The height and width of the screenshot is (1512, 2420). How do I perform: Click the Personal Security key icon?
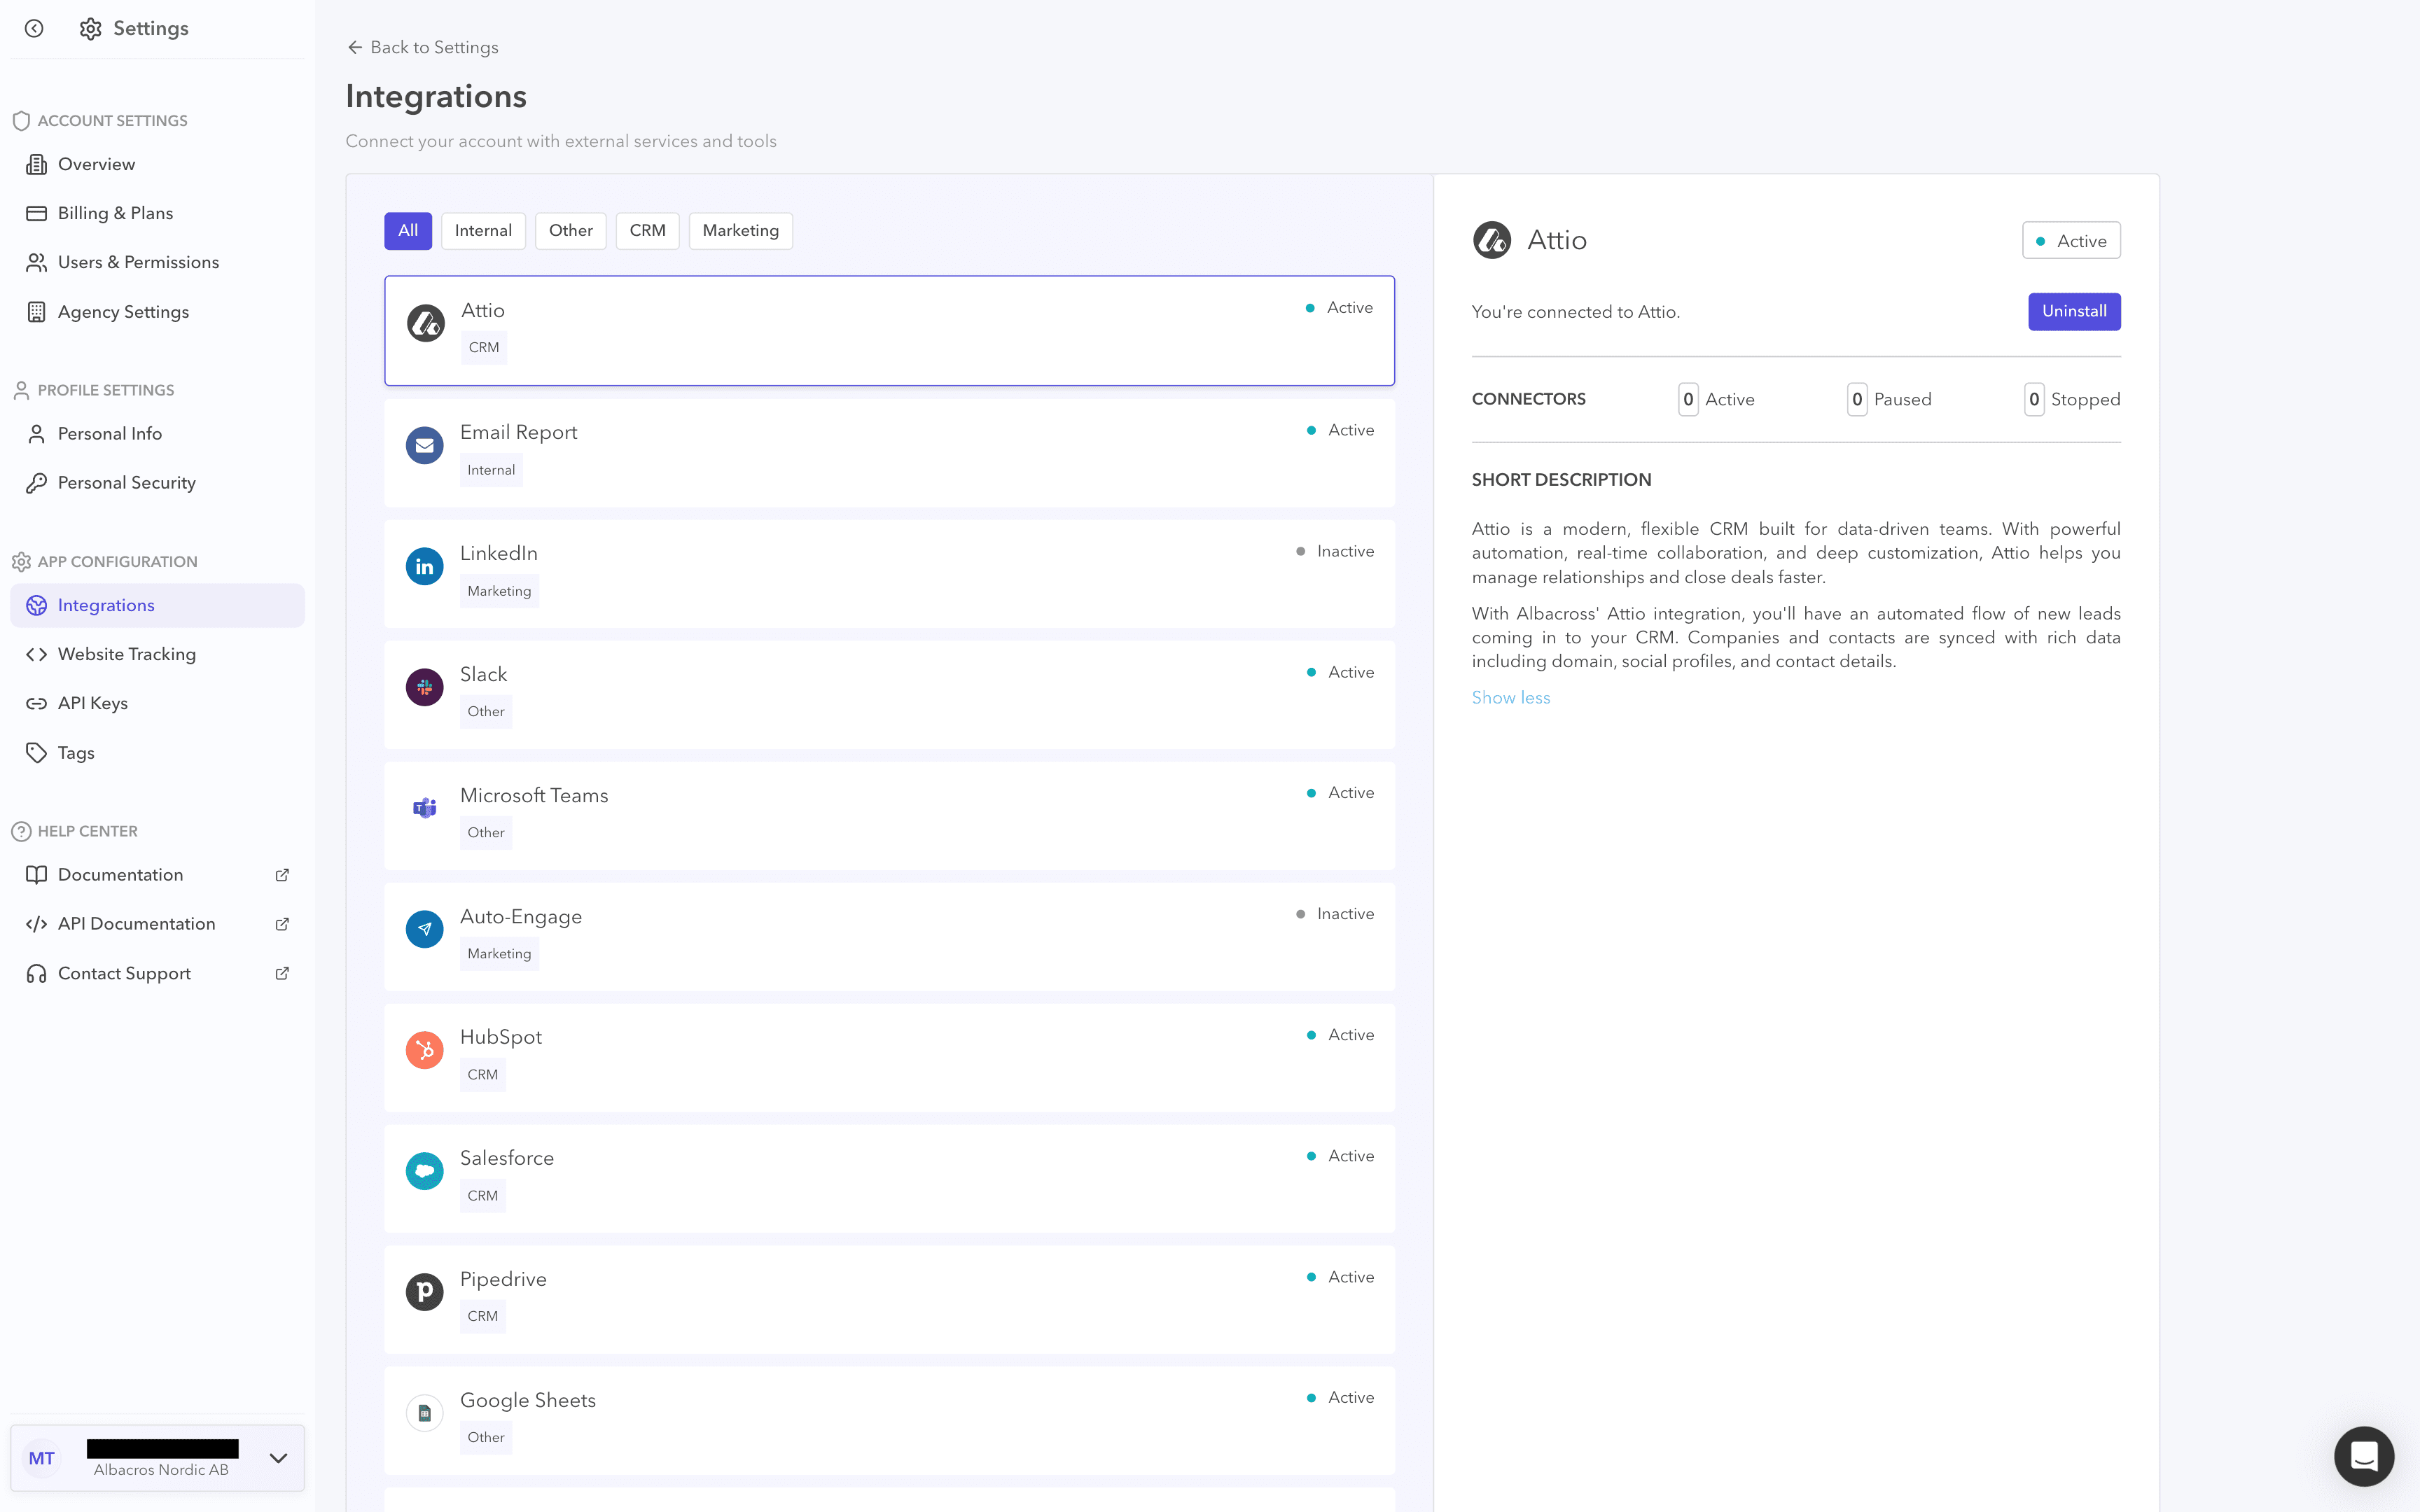click(37, 483)
